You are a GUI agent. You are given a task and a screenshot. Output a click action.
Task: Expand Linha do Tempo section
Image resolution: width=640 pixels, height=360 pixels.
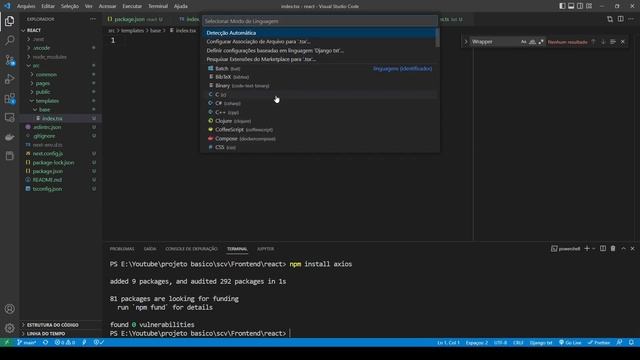tap(61, 333)
